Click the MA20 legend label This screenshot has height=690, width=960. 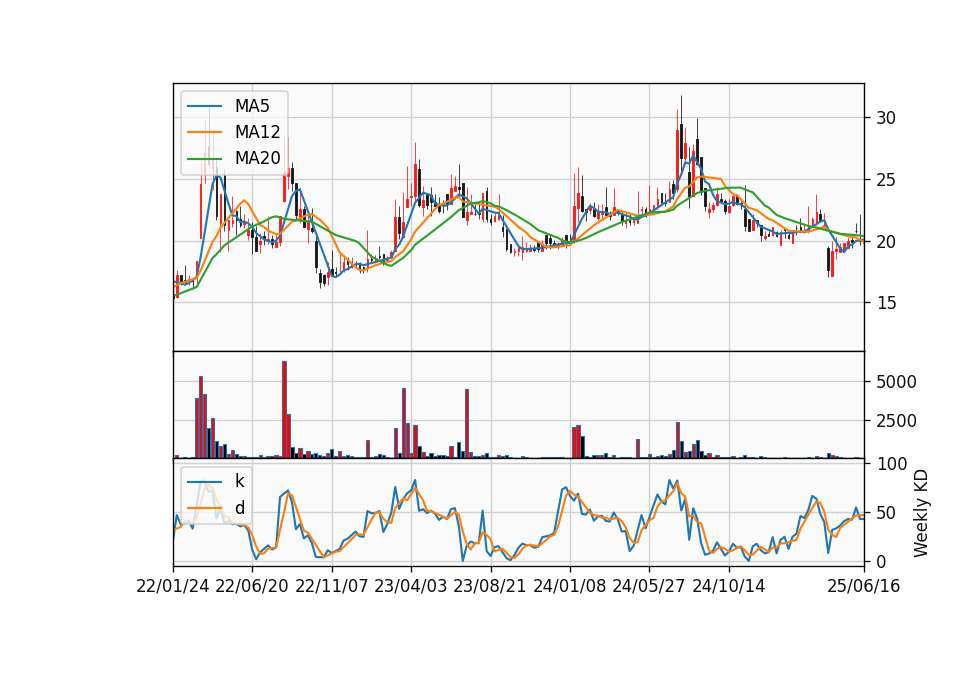click(x=257, y=158)
